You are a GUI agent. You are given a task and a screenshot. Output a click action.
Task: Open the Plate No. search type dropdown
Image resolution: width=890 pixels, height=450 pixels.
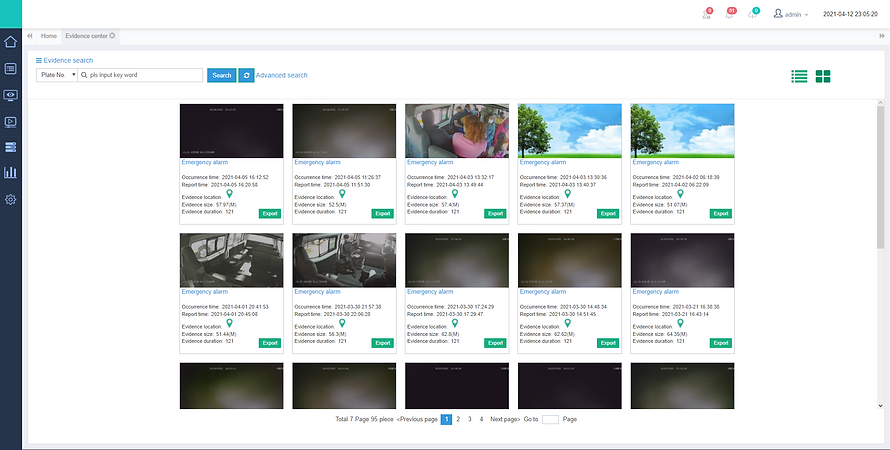tap(57, 75)
